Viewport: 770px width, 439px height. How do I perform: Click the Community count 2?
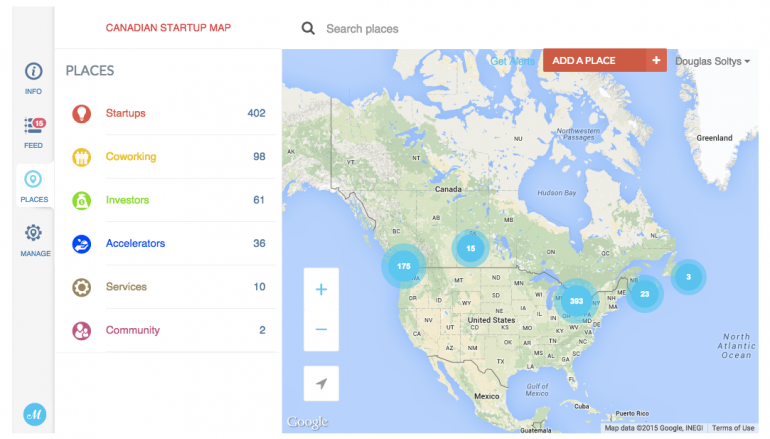click(262, 330)
